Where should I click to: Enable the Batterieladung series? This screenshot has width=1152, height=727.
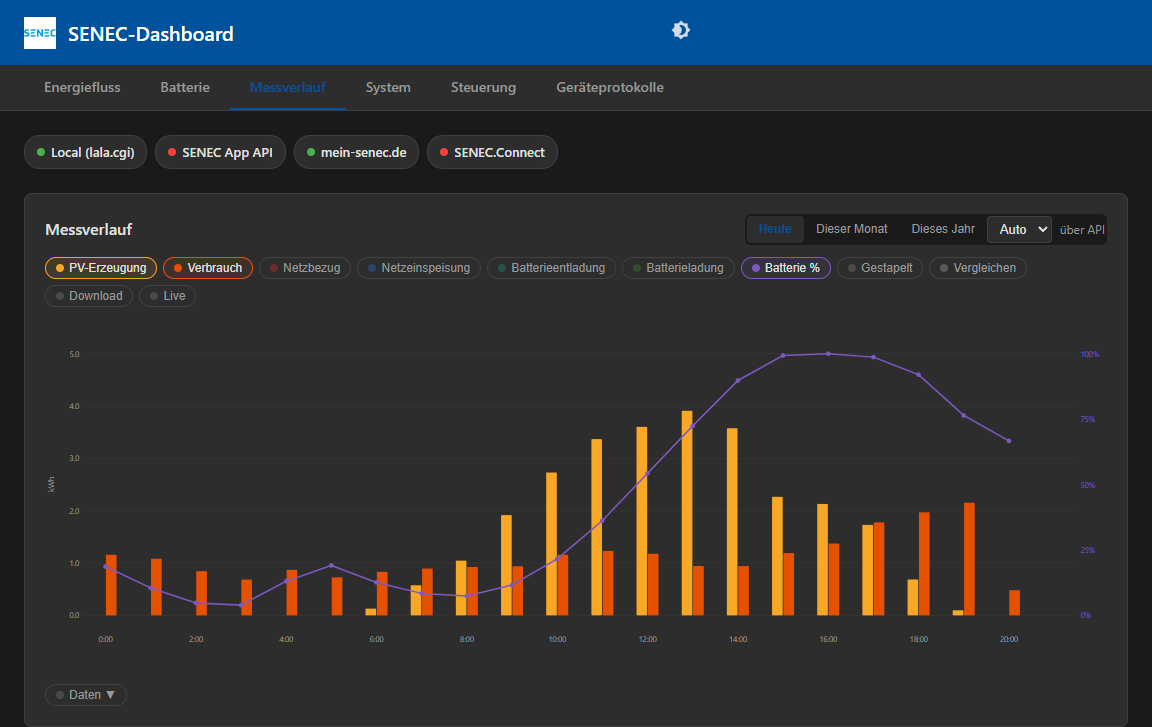tap(678, 268)
